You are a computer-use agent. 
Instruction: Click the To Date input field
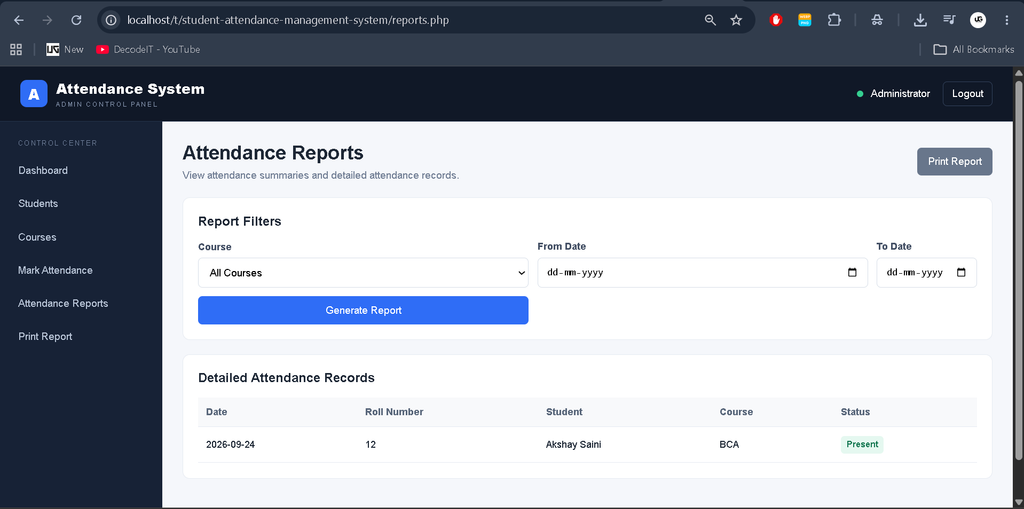926,272
